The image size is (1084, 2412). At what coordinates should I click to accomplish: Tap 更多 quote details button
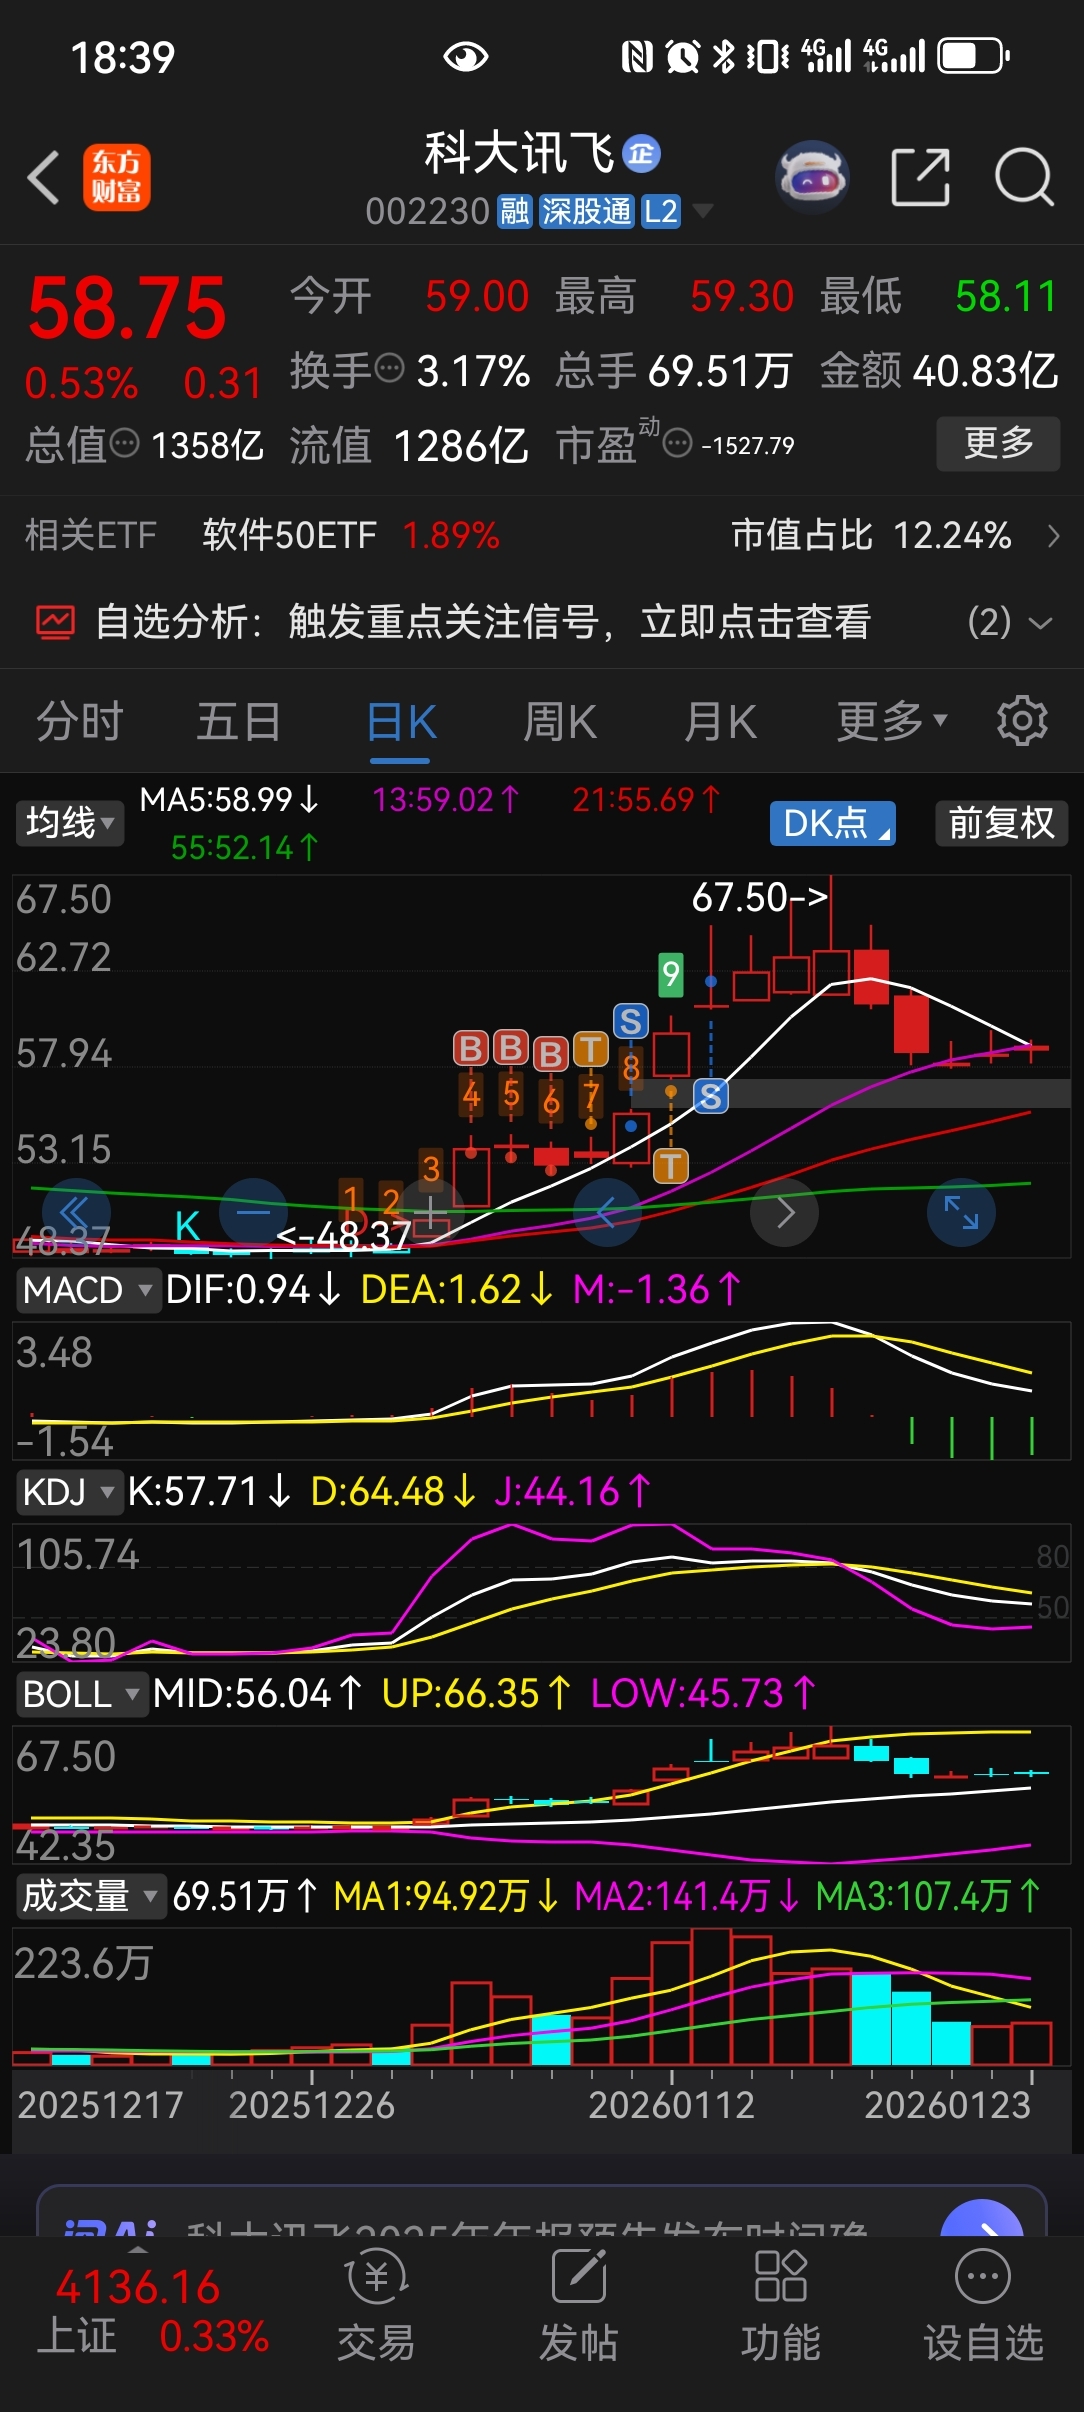(x=998, y=443)
